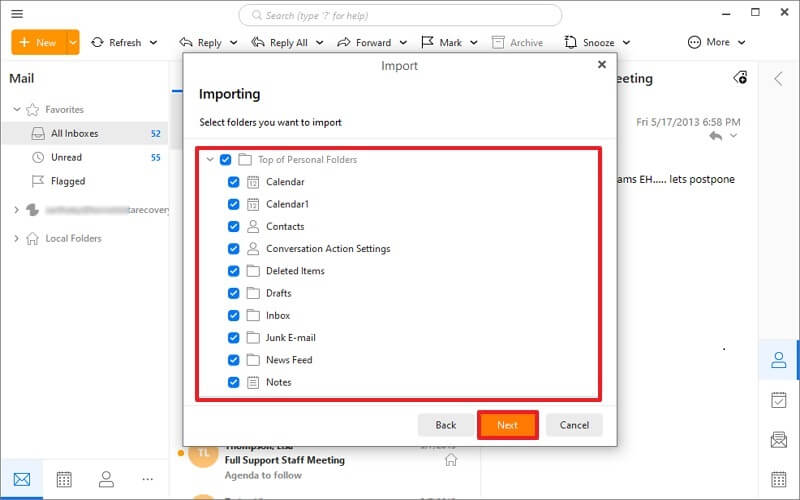Expand the Reply All dropdown arrow
This screenshot has width=800, height=500.
coord(319,43)
